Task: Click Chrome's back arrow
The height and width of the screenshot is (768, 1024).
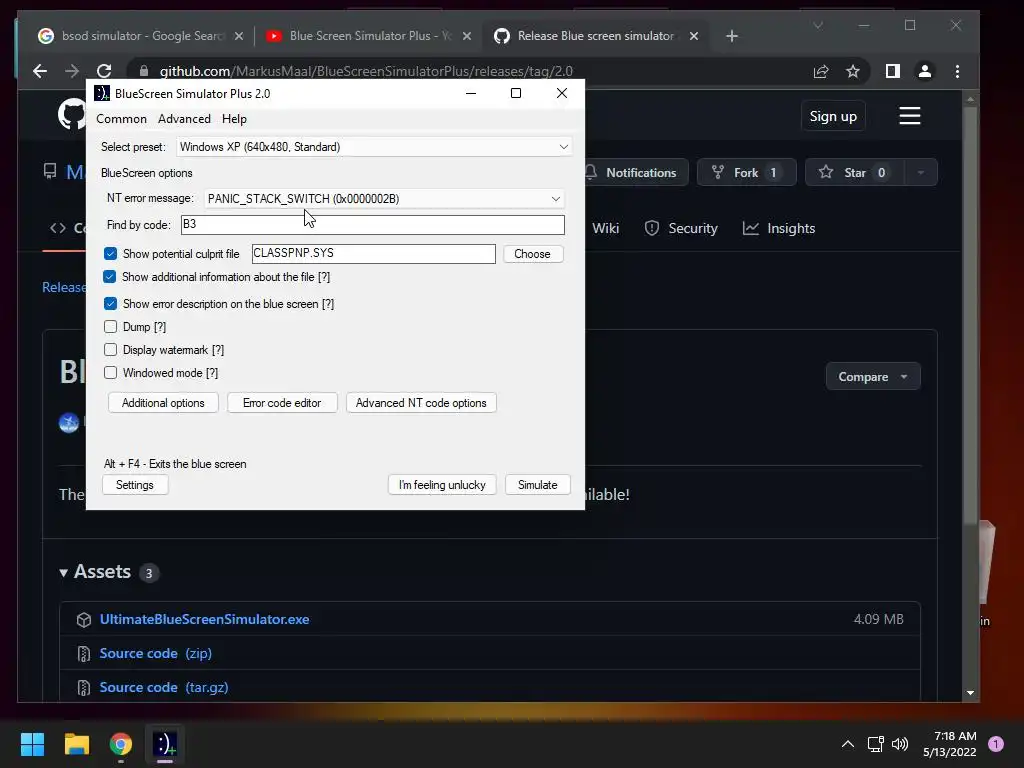Action: click(x=40, y=71)
